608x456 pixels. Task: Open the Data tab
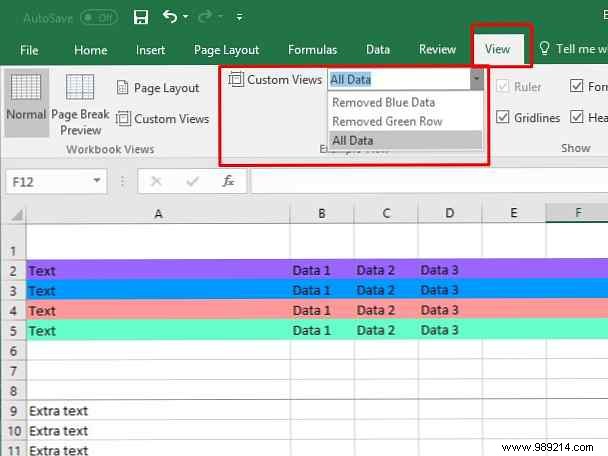378,50
